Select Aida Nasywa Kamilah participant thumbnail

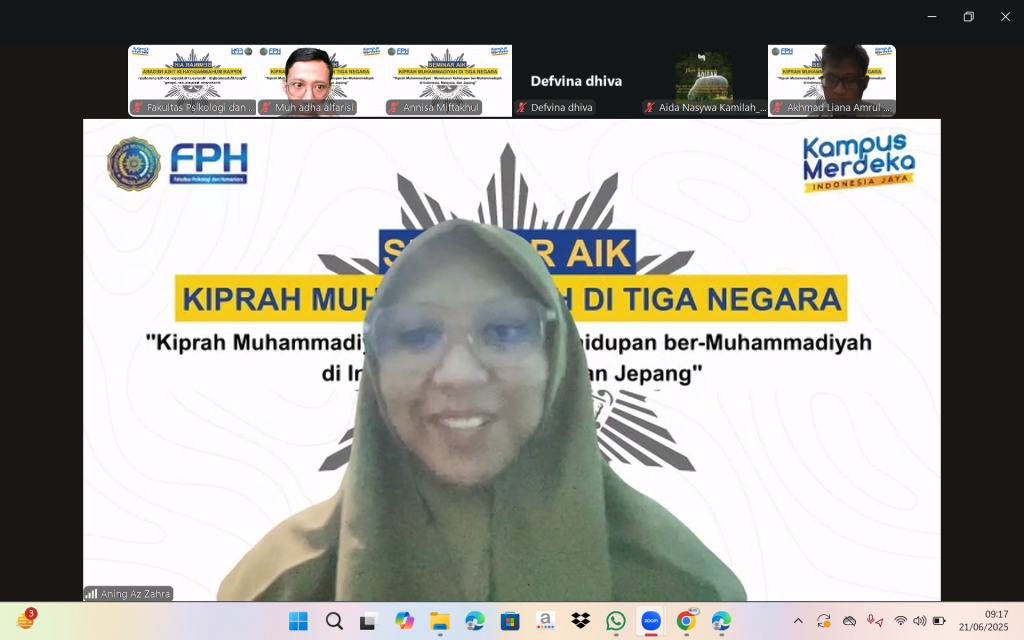[x=704, y=80]
